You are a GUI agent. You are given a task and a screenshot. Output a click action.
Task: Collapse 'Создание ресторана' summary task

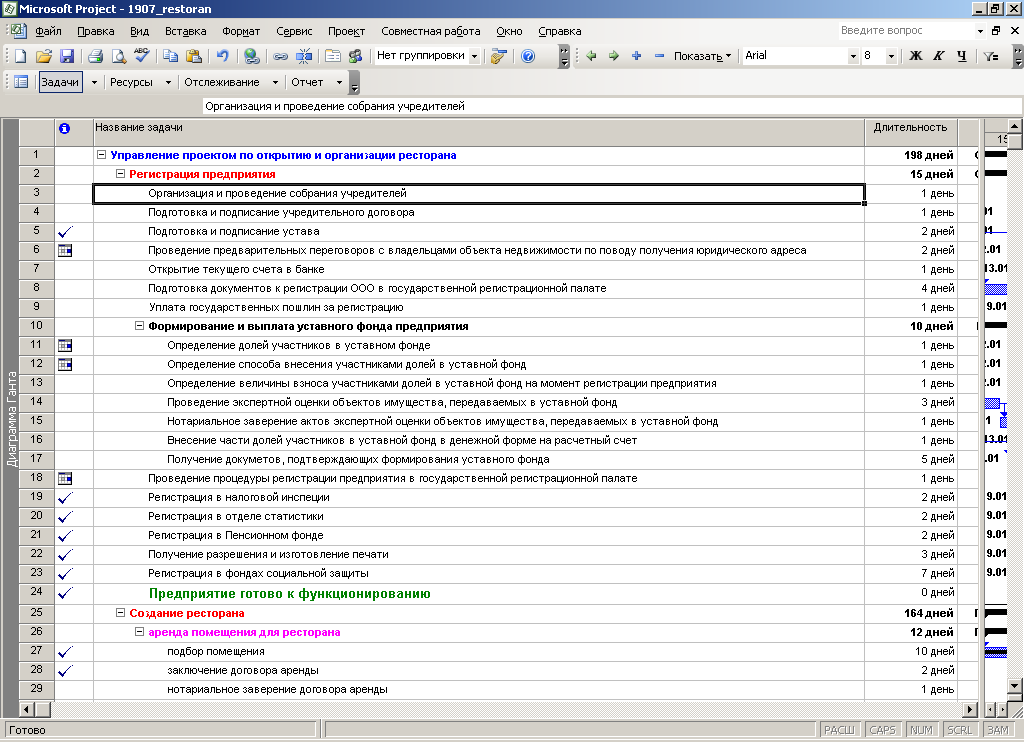point(120,613)
